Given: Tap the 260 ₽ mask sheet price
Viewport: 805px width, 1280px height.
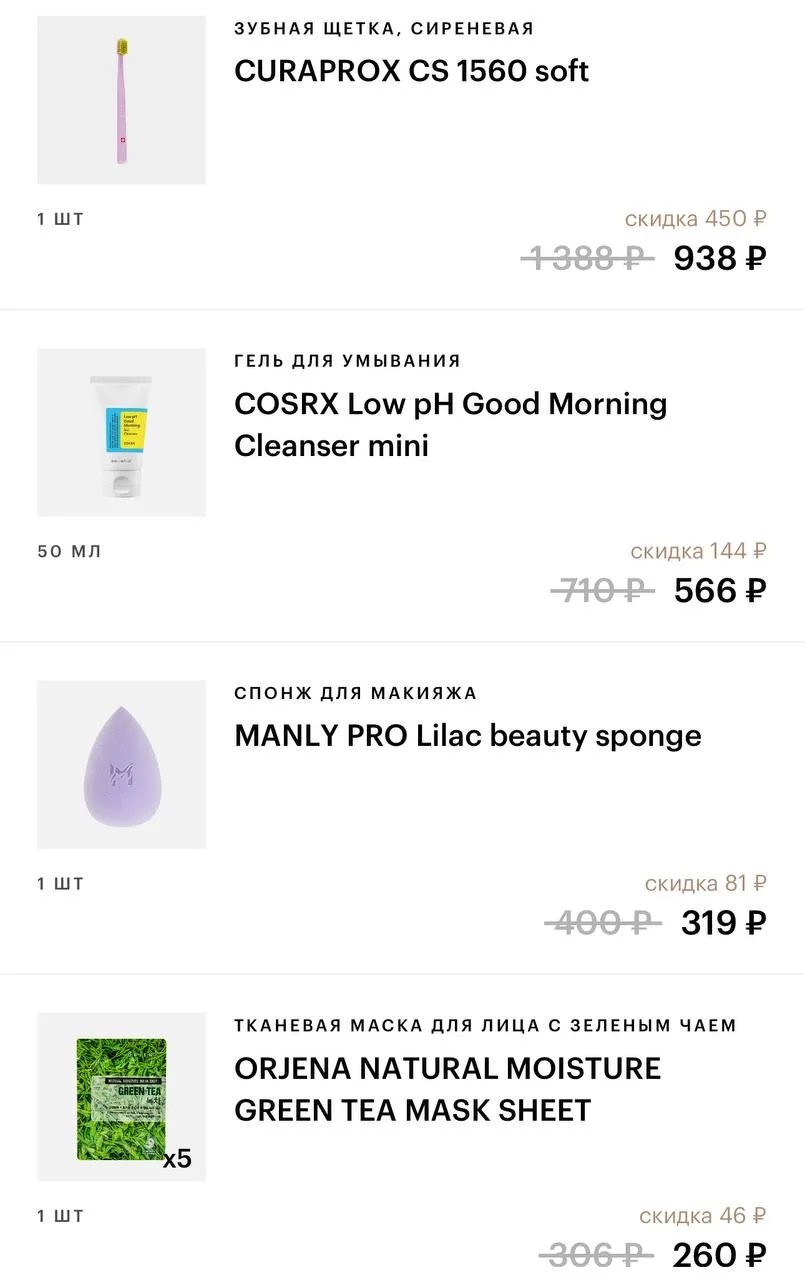Looking at the screenshot, I should pos(719,1254).
